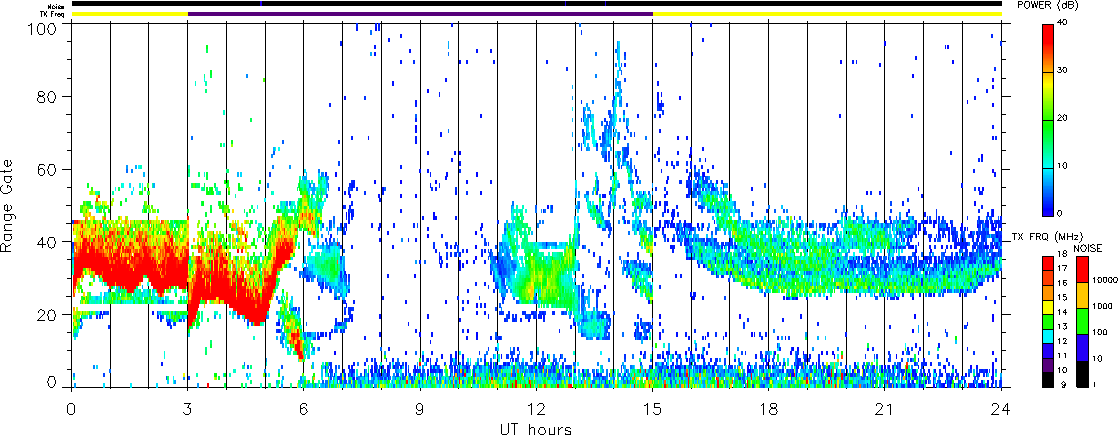Click the 13 label on TX FRQ scale
The width and height of the screenshot is (1118, 435).
[1062, 327]
